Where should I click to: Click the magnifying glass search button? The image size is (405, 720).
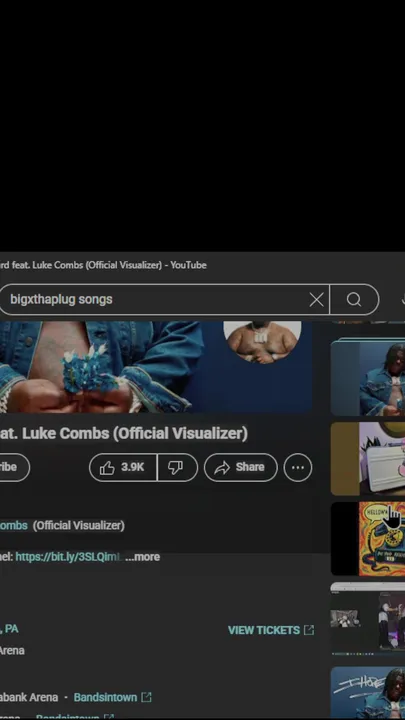[354, 300]
